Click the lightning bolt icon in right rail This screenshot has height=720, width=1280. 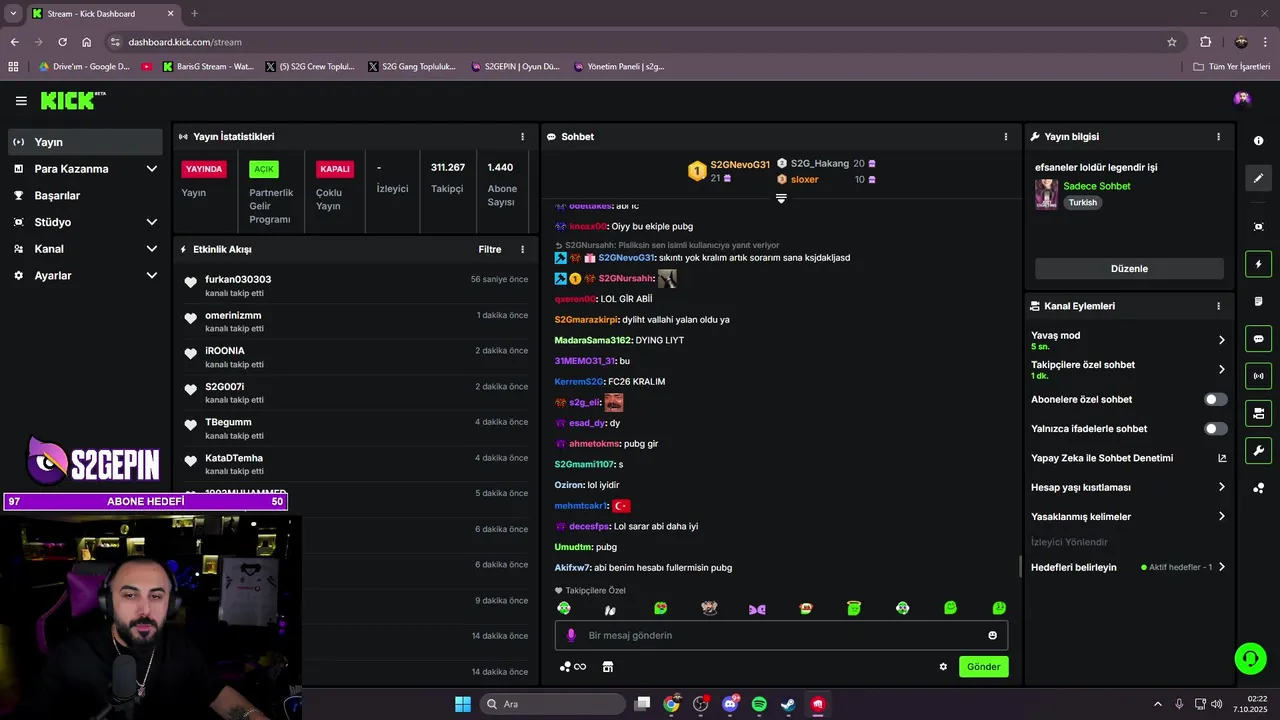[1258, 264]
